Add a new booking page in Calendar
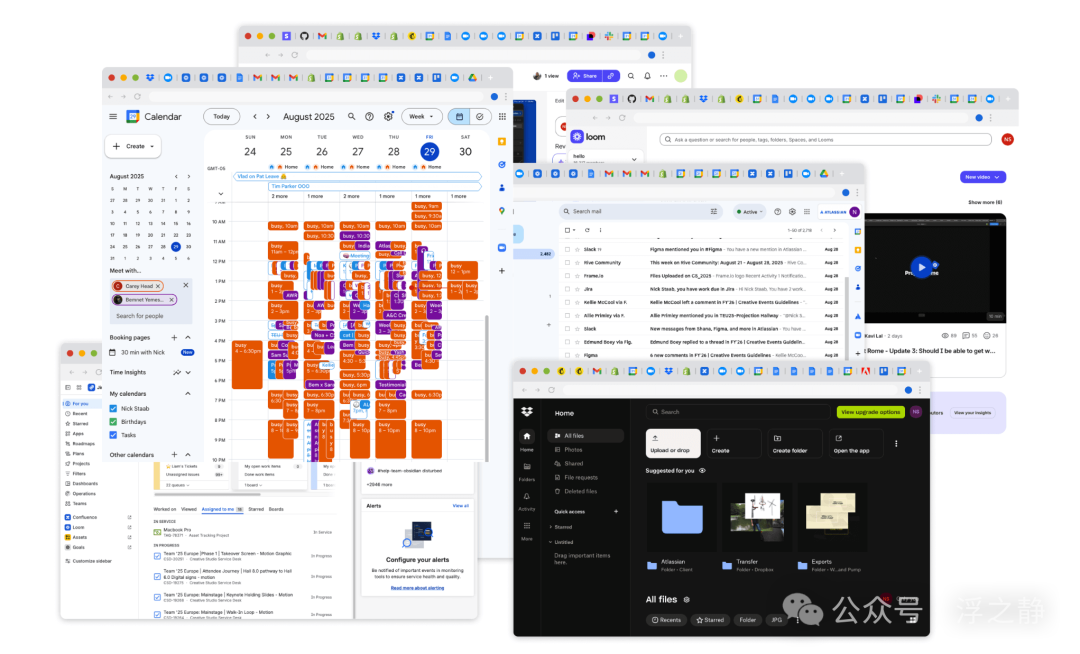The image size is (1080, 654). pos(174,337)
